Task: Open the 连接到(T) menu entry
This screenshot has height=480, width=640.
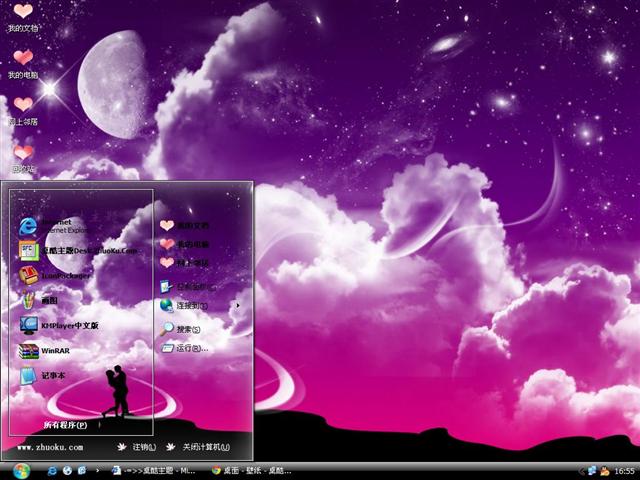Action: coord(184,305)
